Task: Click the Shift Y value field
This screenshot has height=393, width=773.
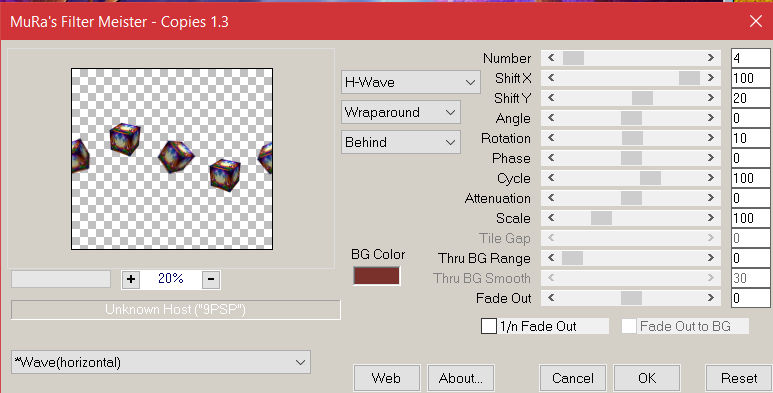Action: 750,98
